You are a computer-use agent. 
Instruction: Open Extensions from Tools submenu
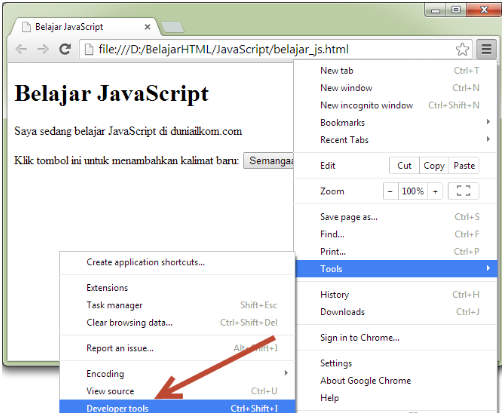point(177,288)
